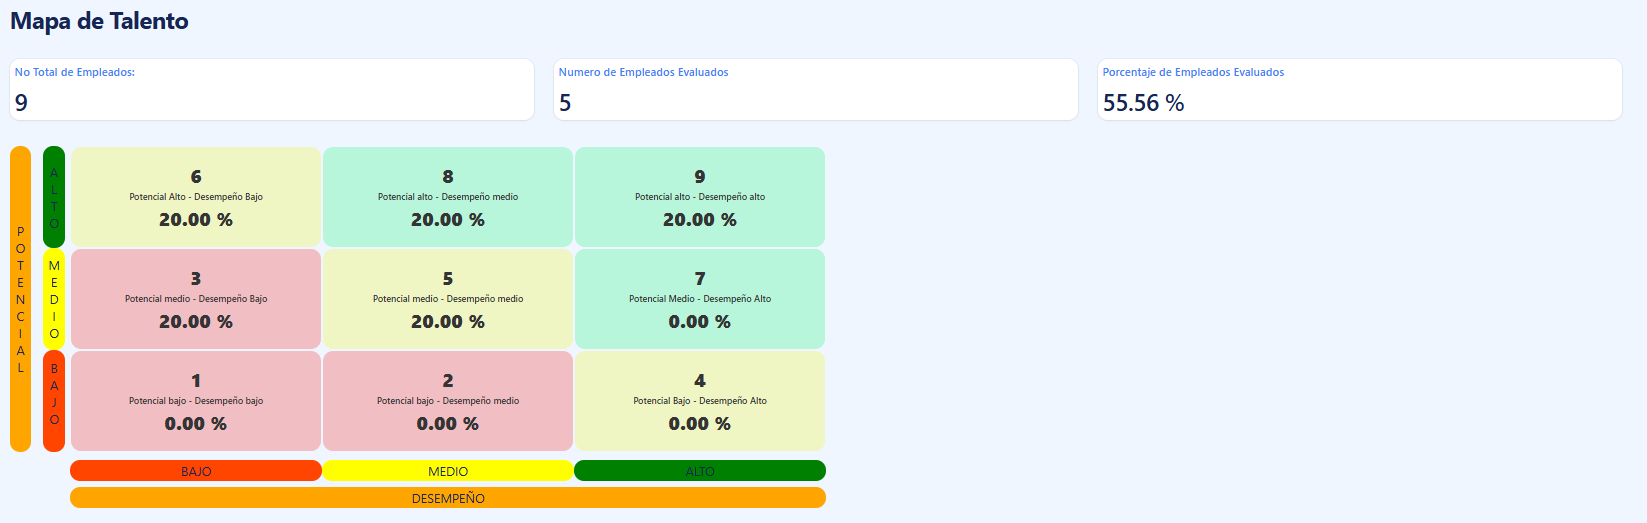Click the yellow MEDIO horizontal axis label
1647x523 pixels.
(x=448, y=471)
